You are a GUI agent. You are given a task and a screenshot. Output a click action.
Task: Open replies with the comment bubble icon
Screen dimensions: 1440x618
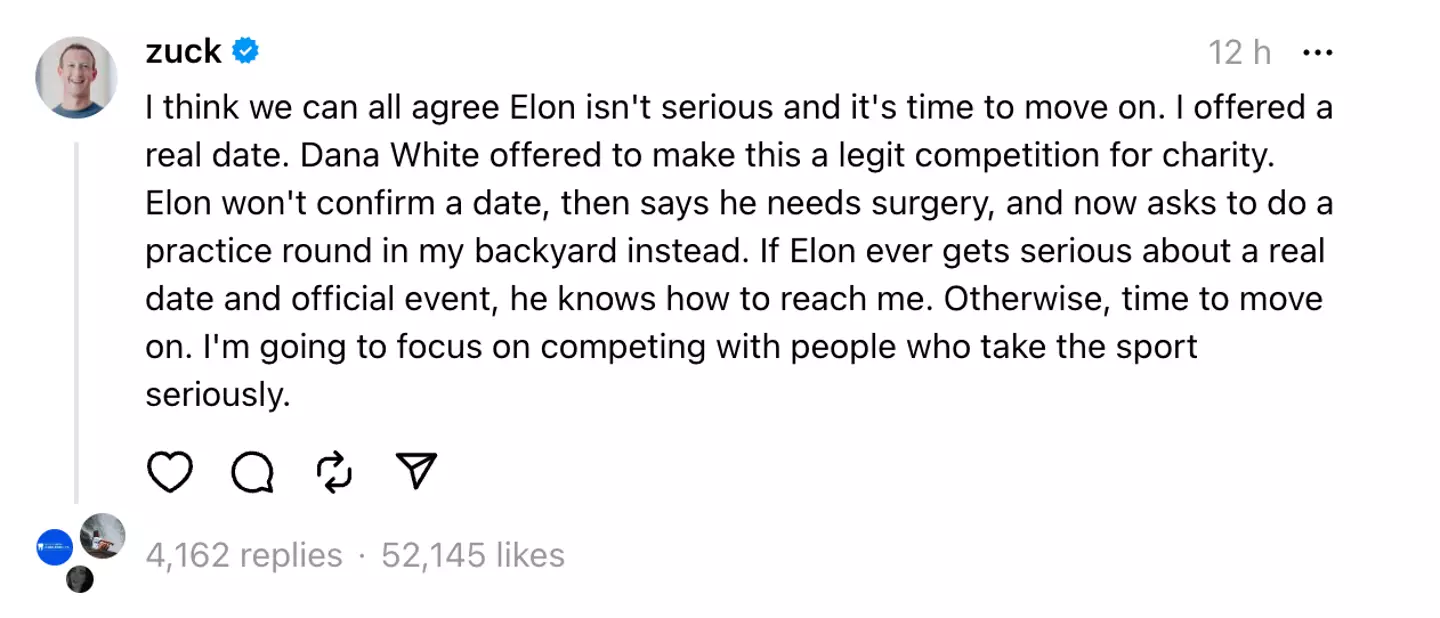252,472
